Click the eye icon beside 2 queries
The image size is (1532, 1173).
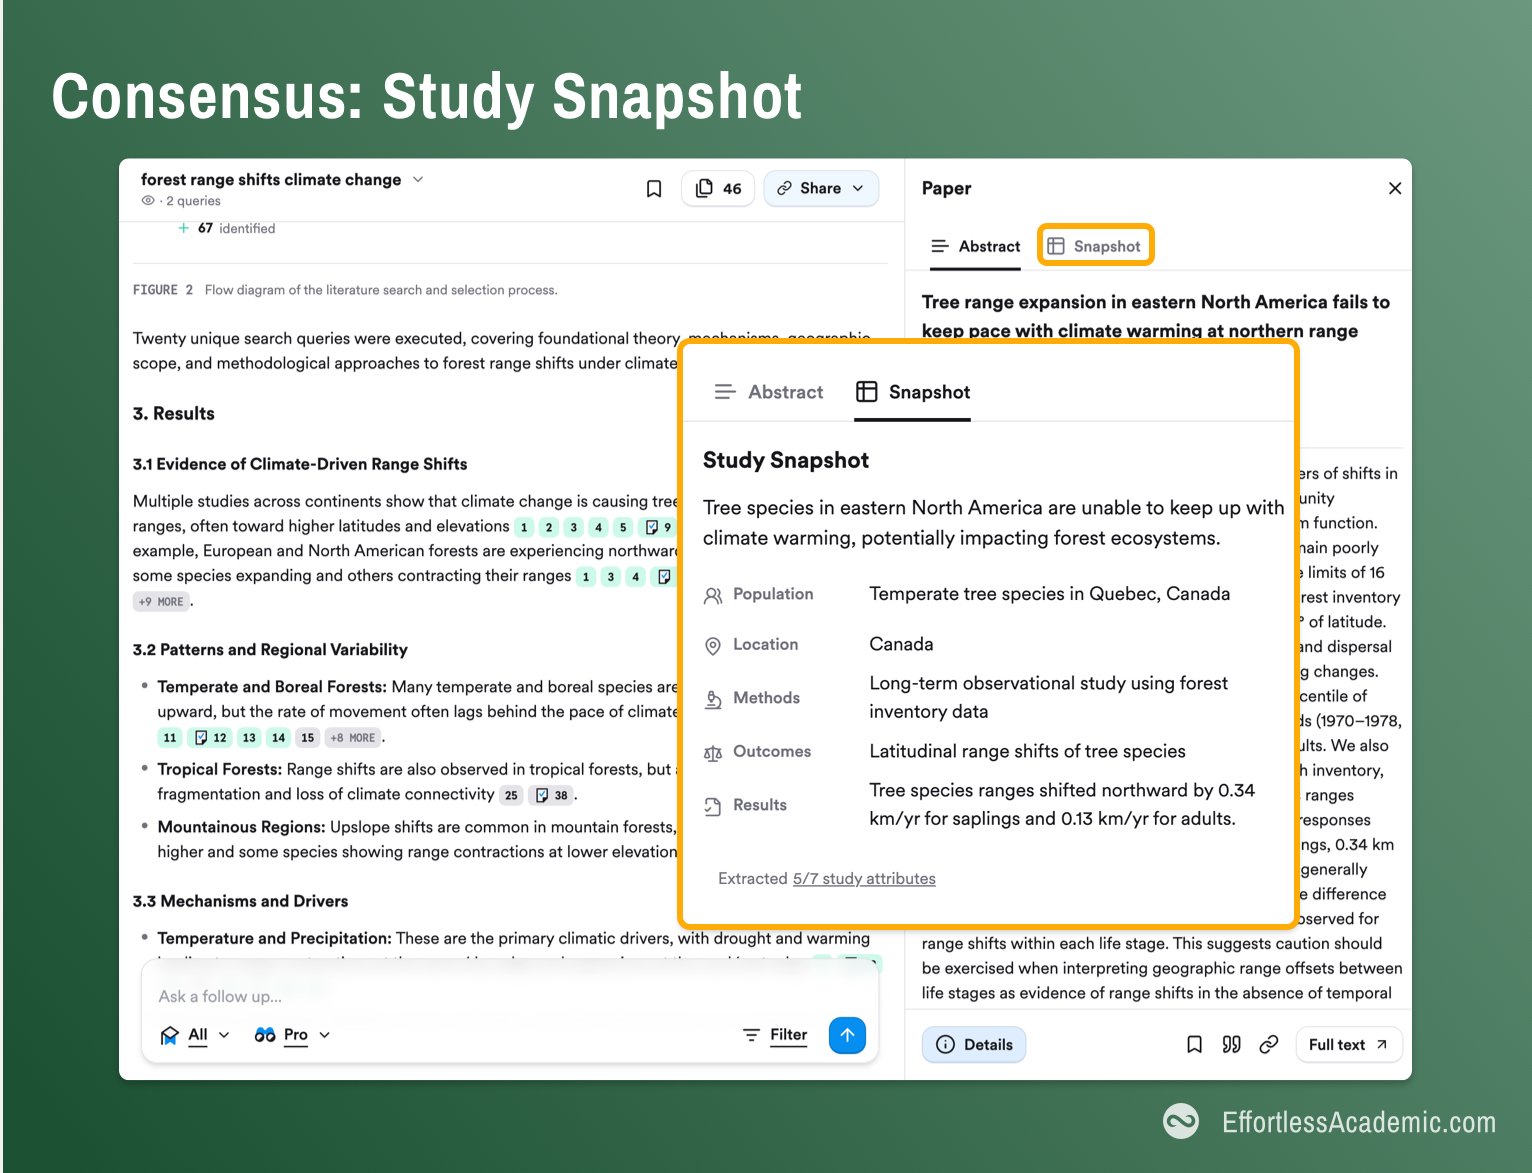coord(148,201)
